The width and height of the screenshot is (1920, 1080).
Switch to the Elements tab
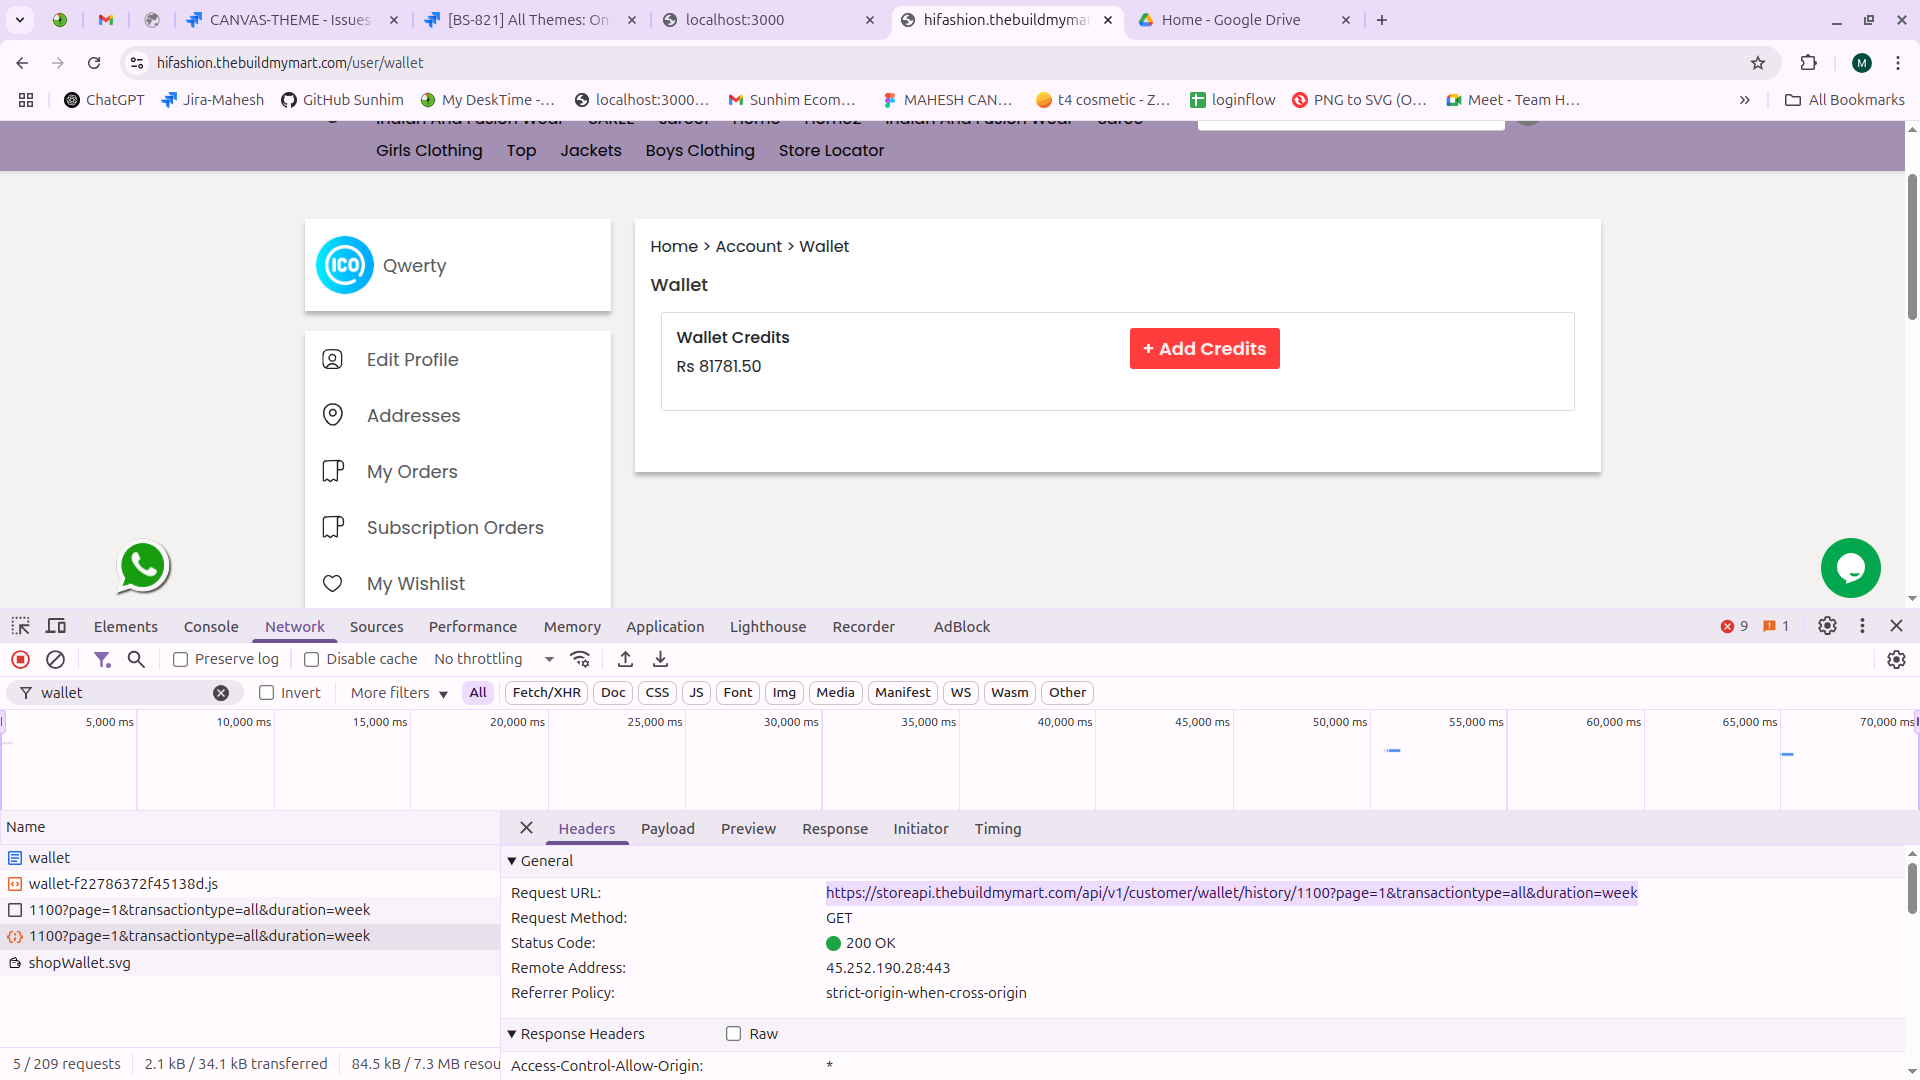pos(126,627)
